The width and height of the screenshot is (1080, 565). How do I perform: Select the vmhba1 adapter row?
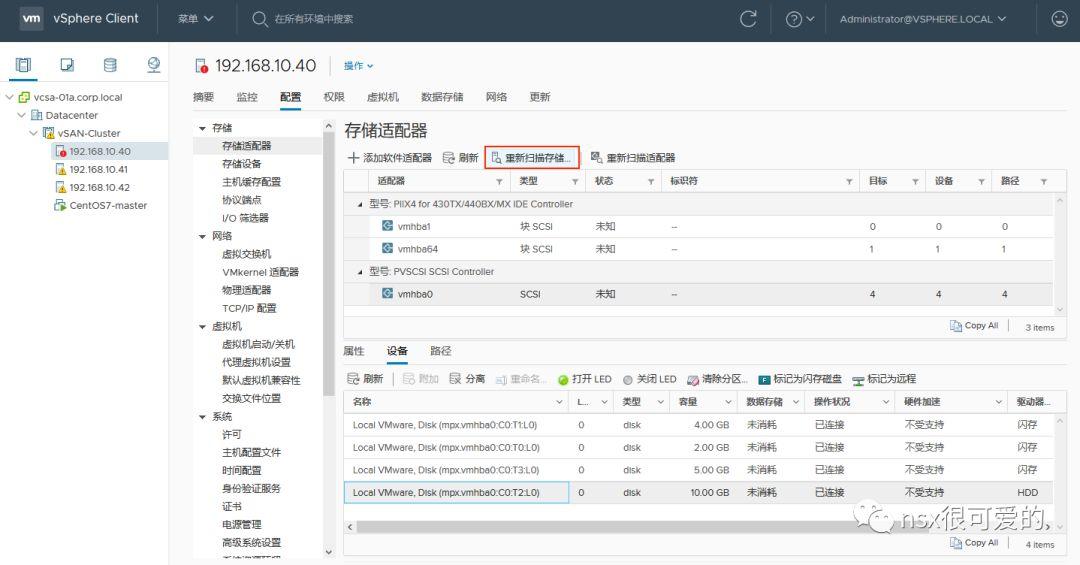698,227
